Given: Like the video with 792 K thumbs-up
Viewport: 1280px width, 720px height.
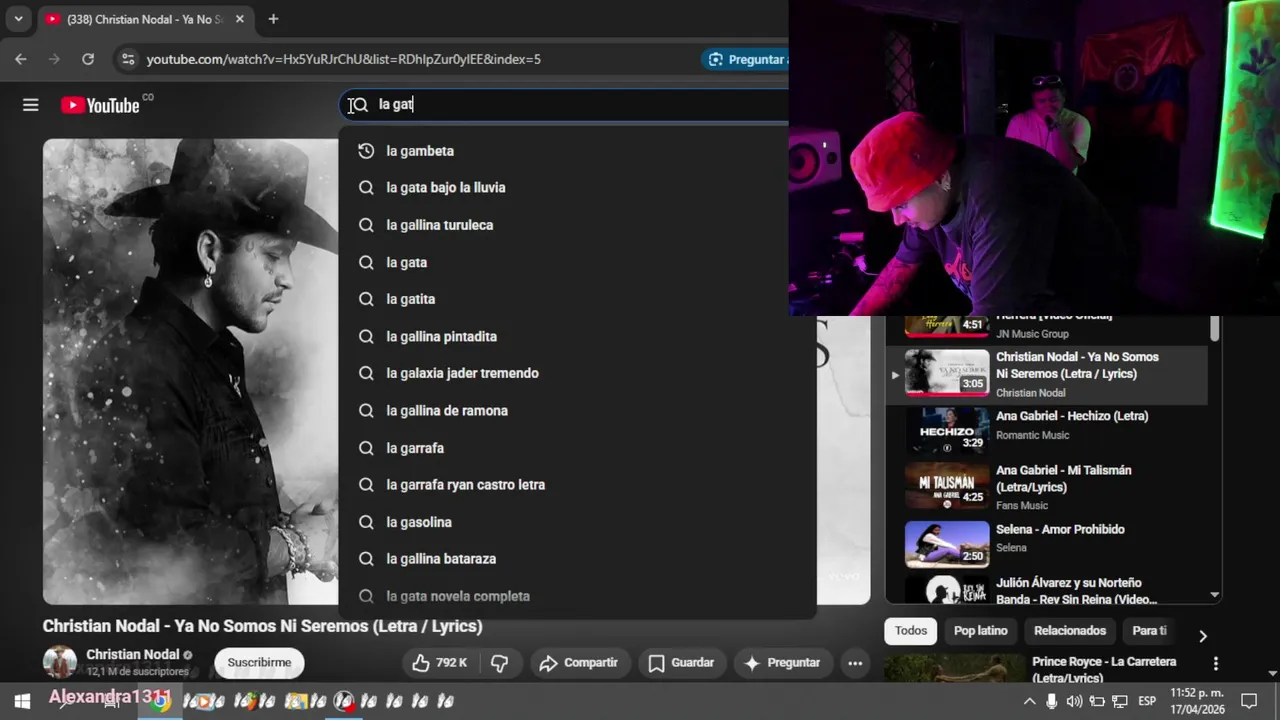Looking at the screenshot, I should tap(440, 663).
